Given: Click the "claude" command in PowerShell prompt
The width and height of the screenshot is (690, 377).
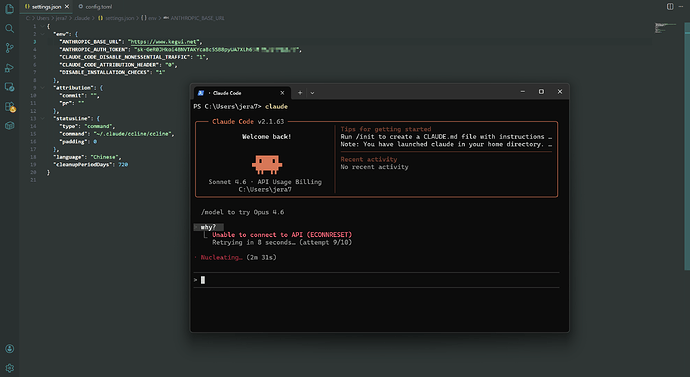Looking at the screenshot, I should point(276,106).
